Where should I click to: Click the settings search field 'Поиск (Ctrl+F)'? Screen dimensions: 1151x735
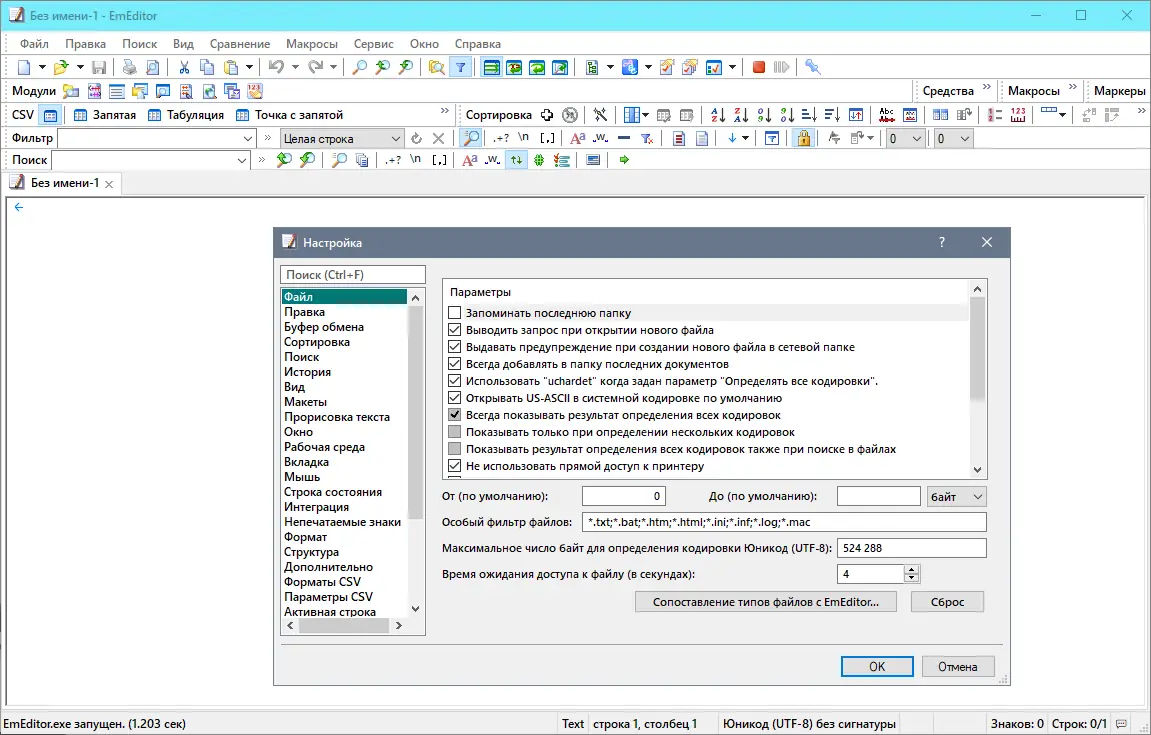point(353,275)
